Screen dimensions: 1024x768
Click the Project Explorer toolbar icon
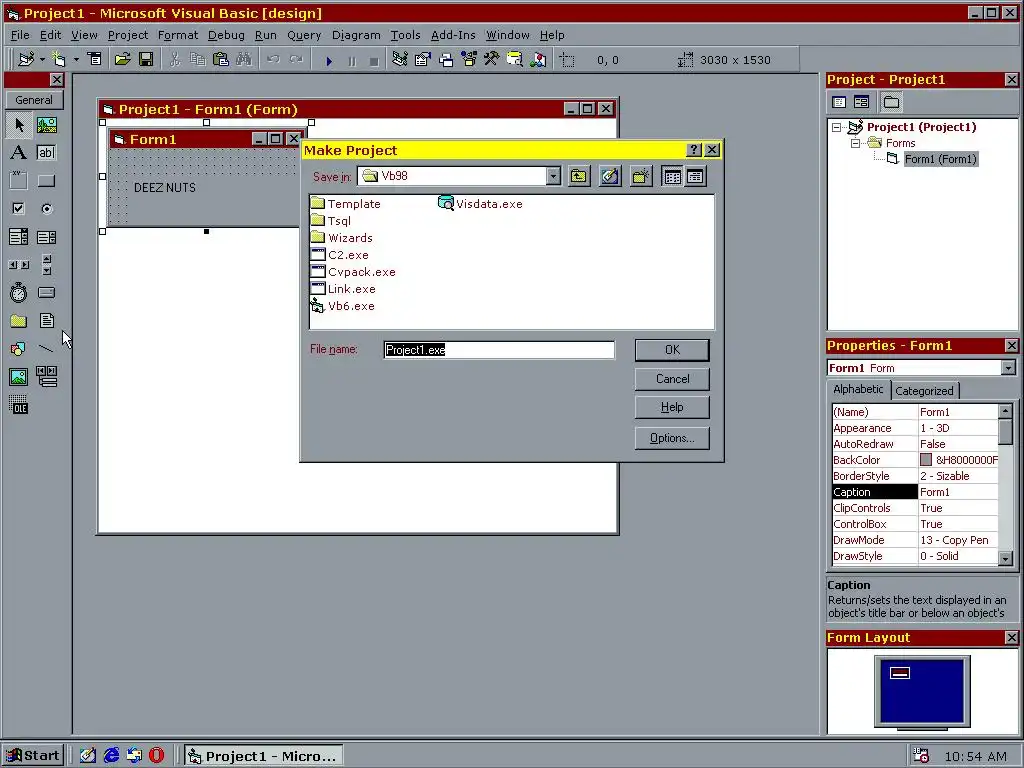400,60
